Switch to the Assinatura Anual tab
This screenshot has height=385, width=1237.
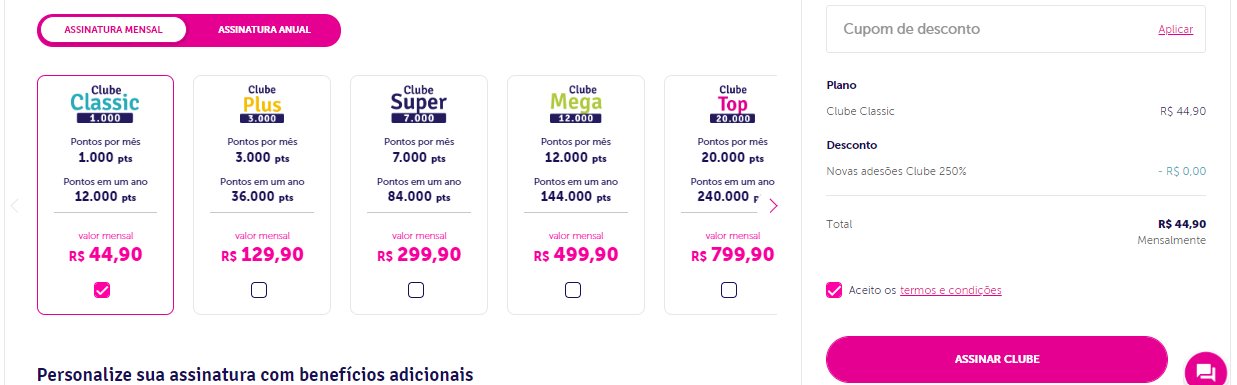[264, 30]
